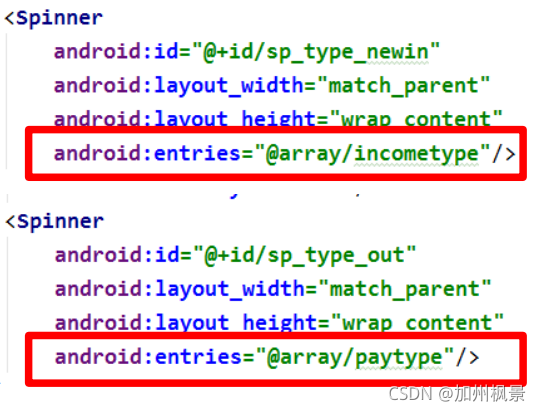Select the @+id/sp_type_newin id value
This screenshot has width=541, height=411.
(316, 52)
